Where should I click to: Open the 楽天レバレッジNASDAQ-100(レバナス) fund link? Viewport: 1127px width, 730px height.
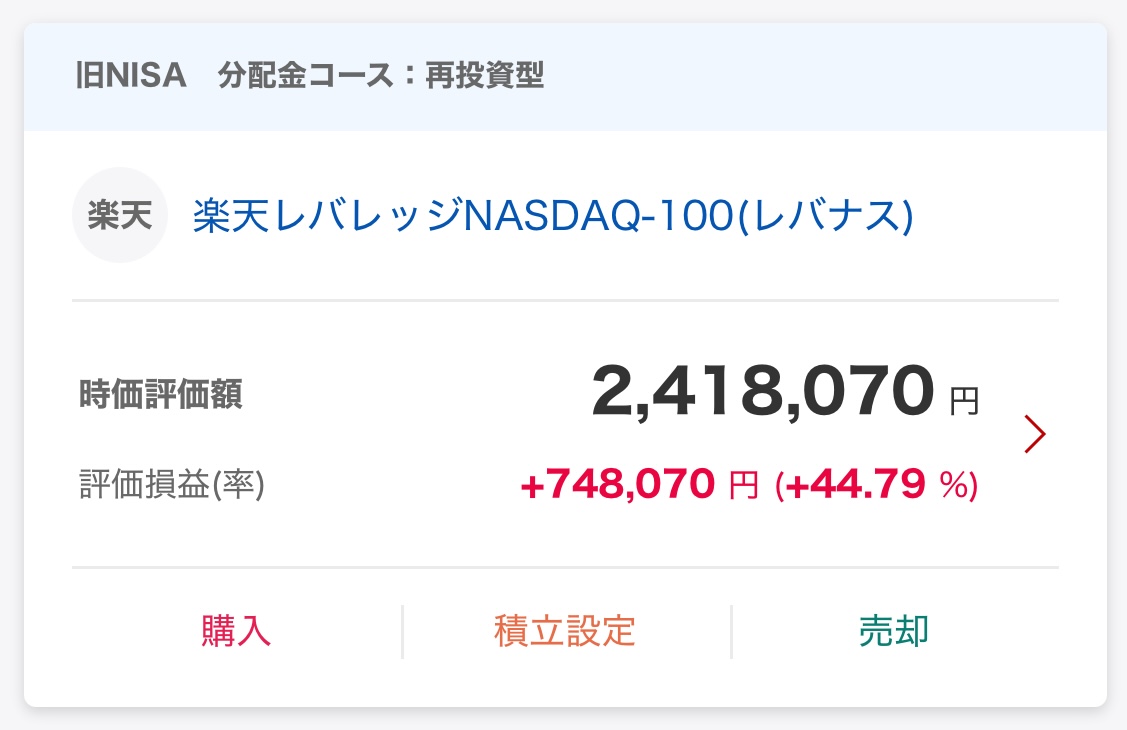pyautogui.click(x=552, y=216)
